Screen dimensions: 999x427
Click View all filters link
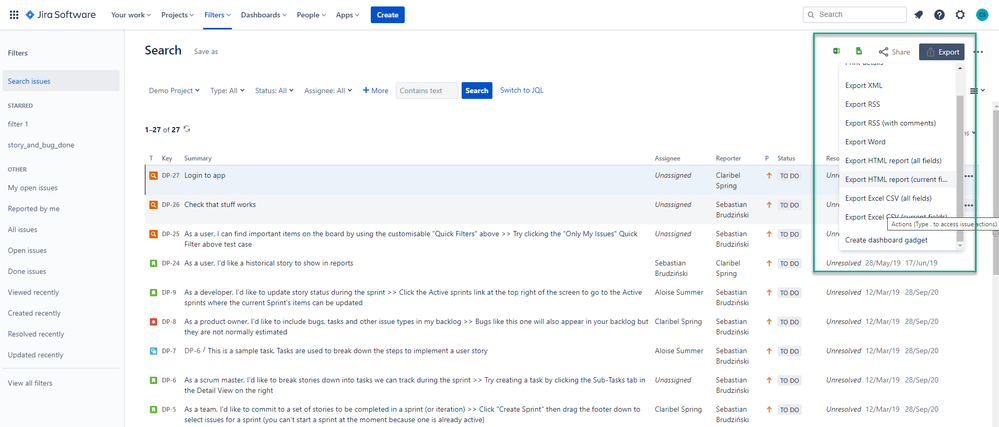[x=30, y=383]
